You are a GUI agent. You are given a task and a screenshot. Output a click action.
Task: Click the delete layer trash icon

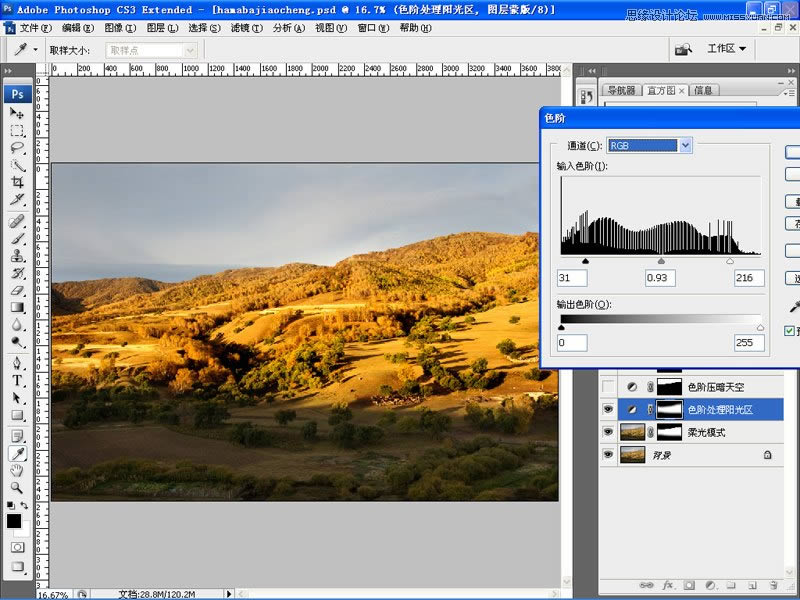[x=774, y=584]
